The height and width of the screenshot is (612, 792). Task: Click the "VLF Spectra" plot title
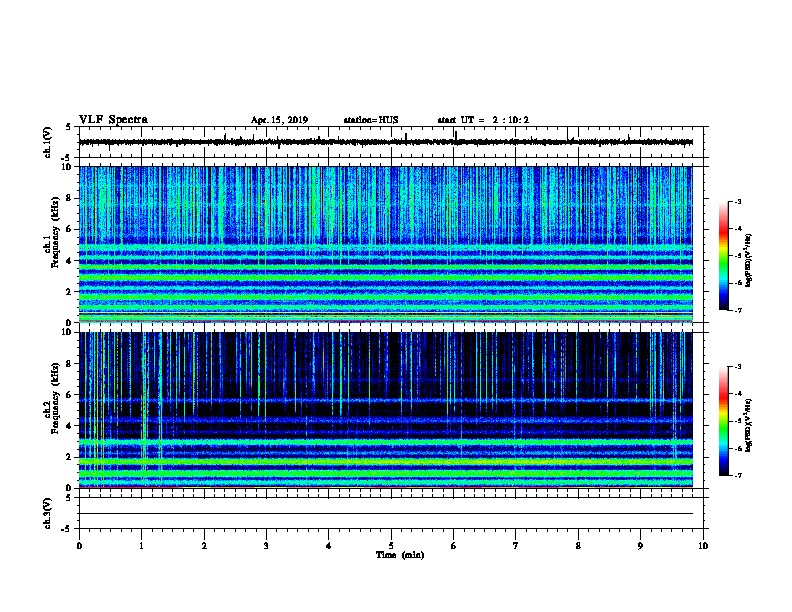point(113,120)
